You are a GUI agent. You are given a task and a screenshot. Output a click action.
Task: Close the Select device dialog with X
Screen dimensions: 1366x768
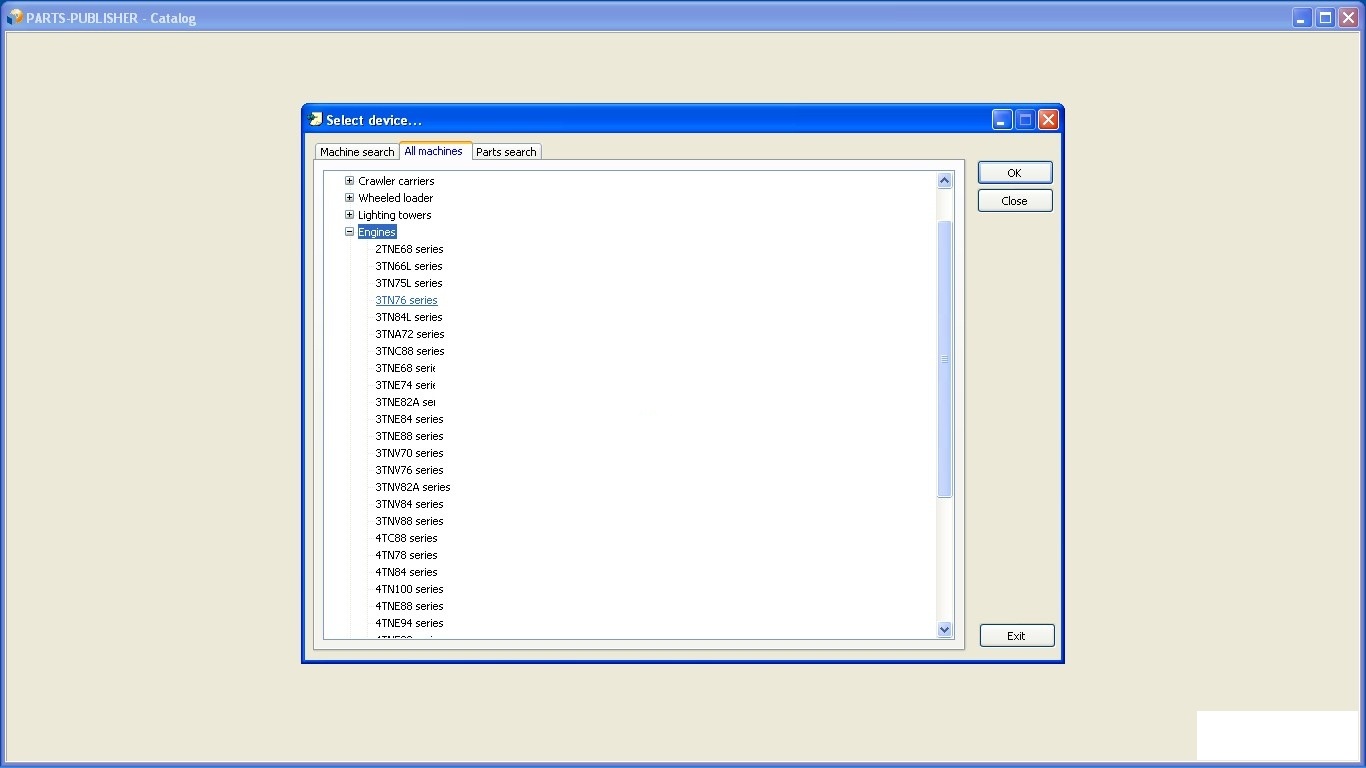1048,120
